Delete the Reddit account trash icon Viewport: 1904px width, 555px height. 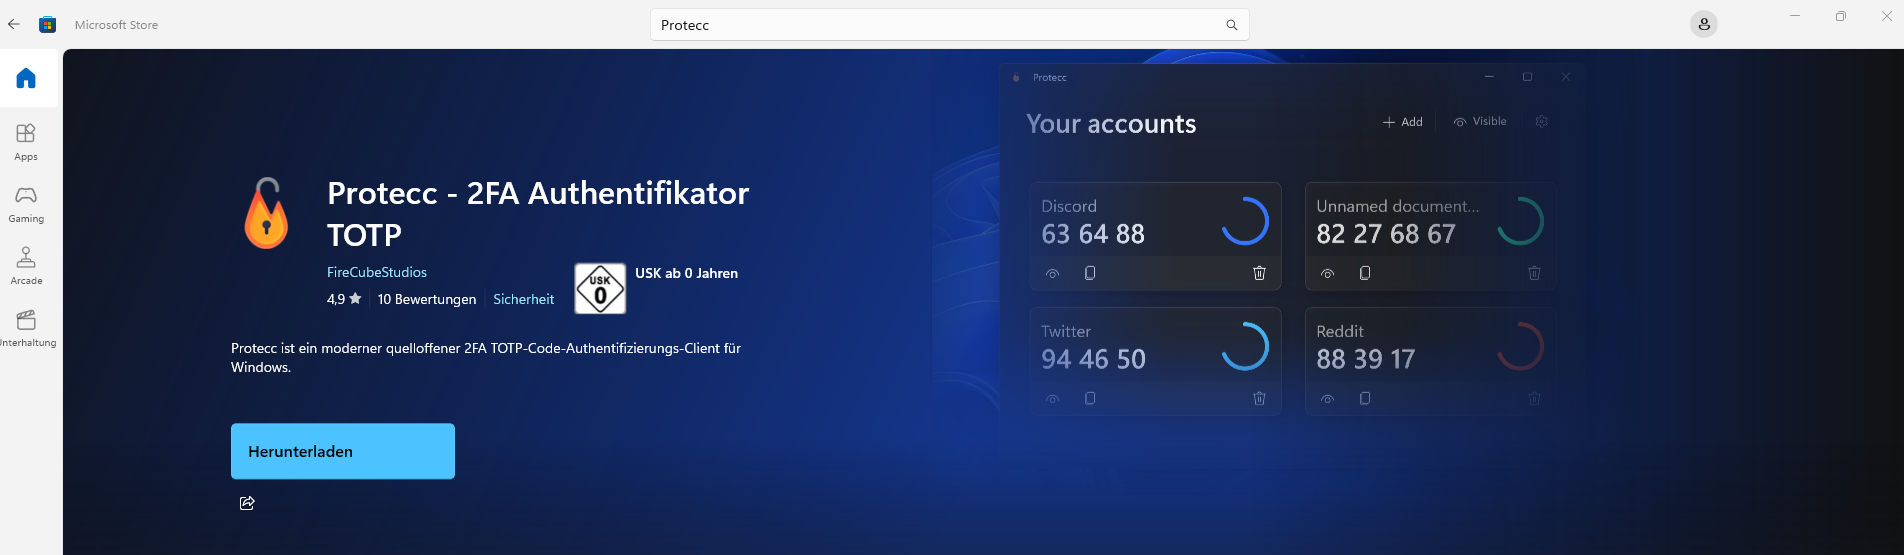(x=1534, y=398)
